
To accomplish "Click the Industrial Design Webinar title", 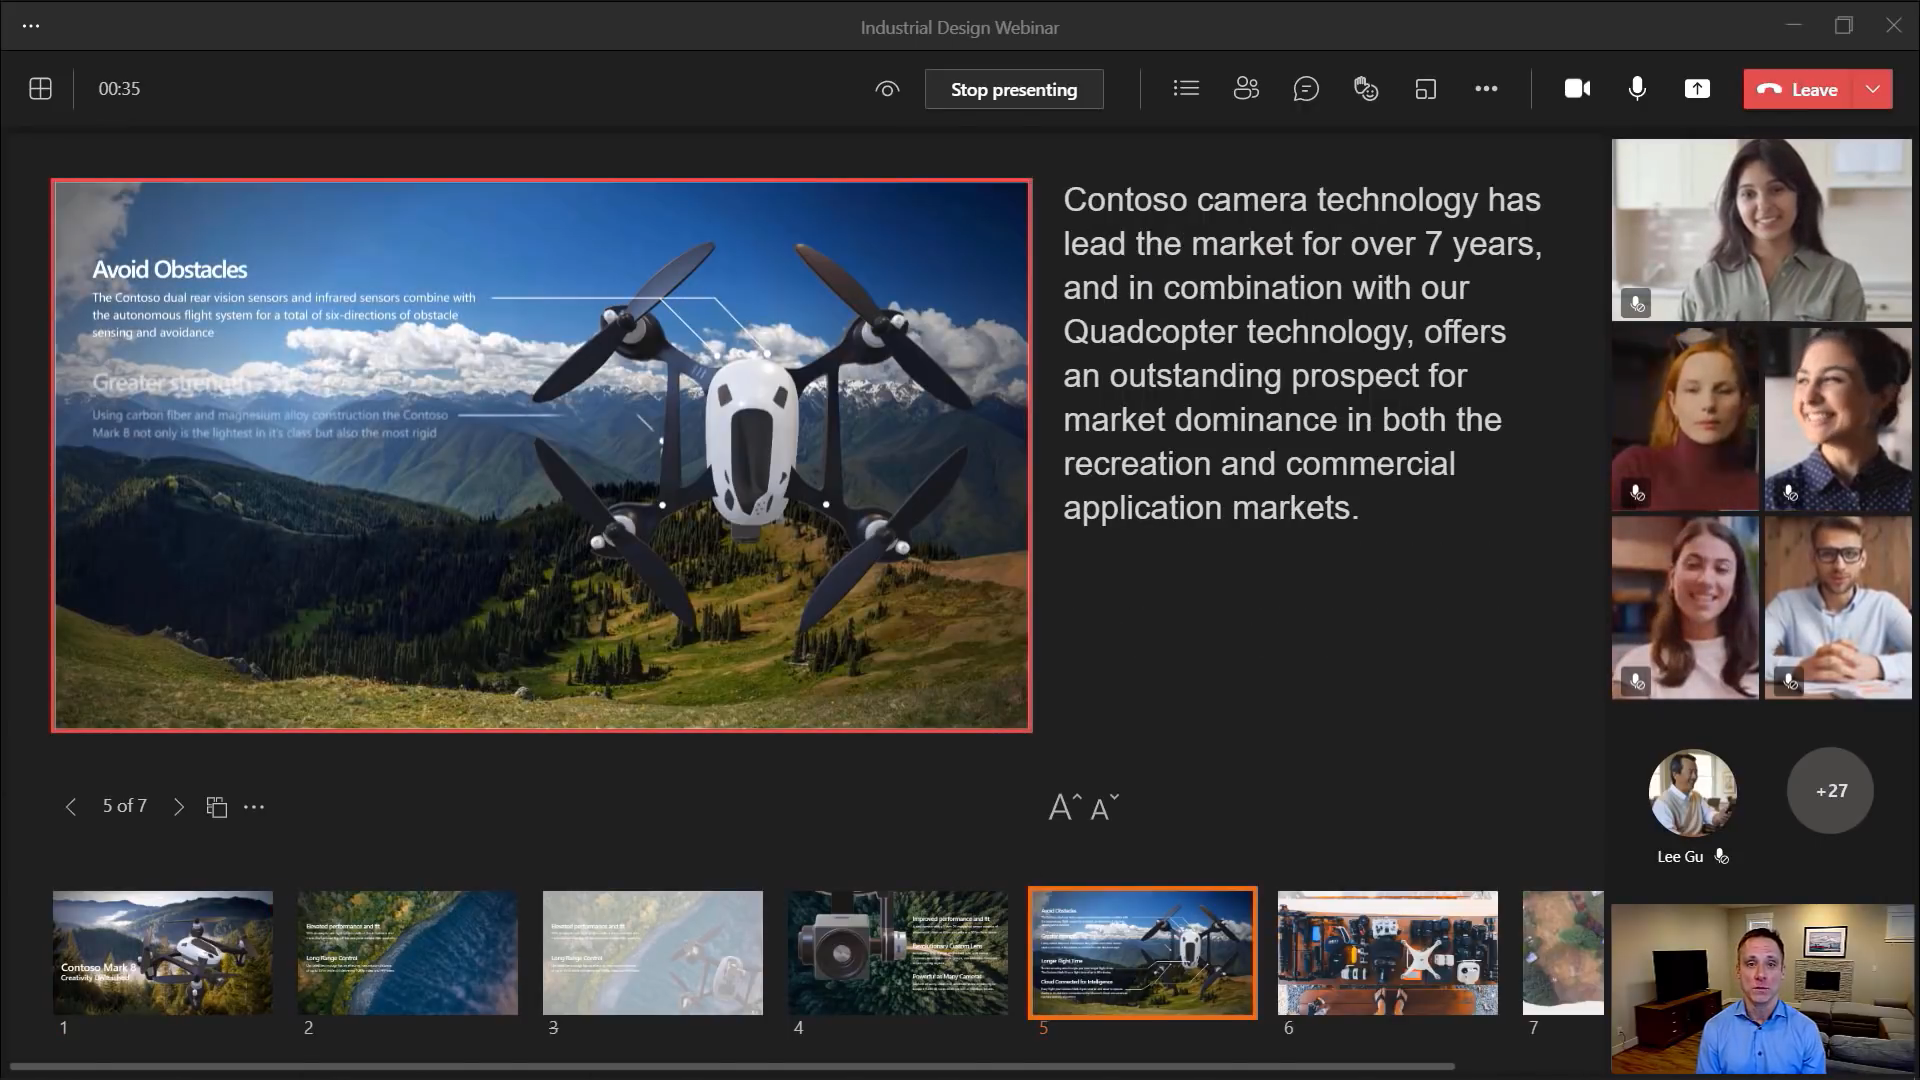I will pyautogui.click(x=960, y=27).
